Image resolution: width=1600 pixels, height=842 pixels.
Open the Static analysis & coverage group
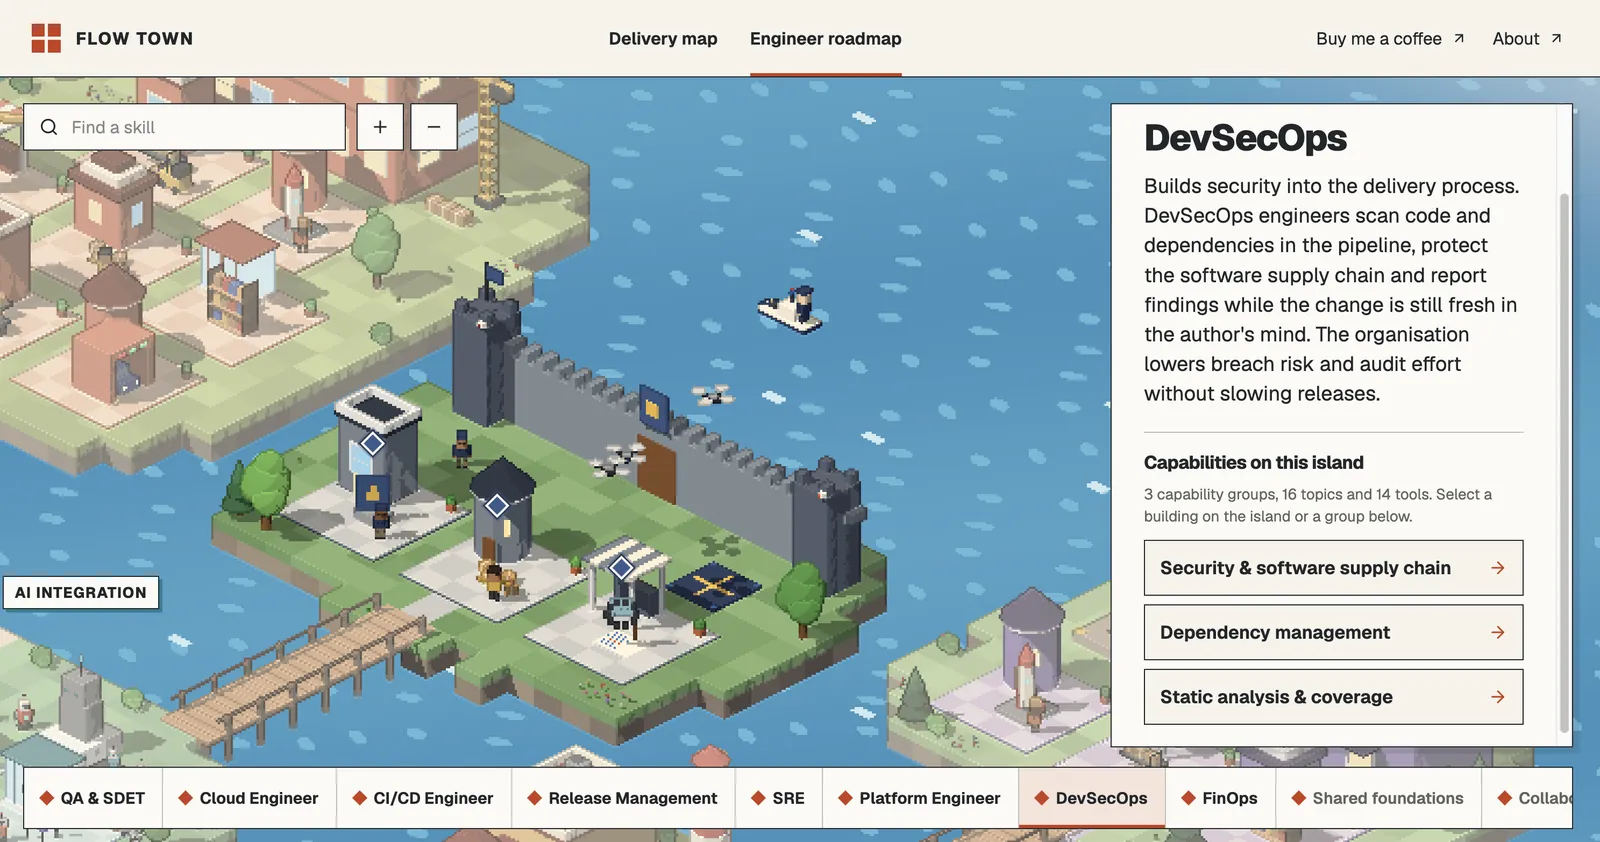tap(1333, 697)
